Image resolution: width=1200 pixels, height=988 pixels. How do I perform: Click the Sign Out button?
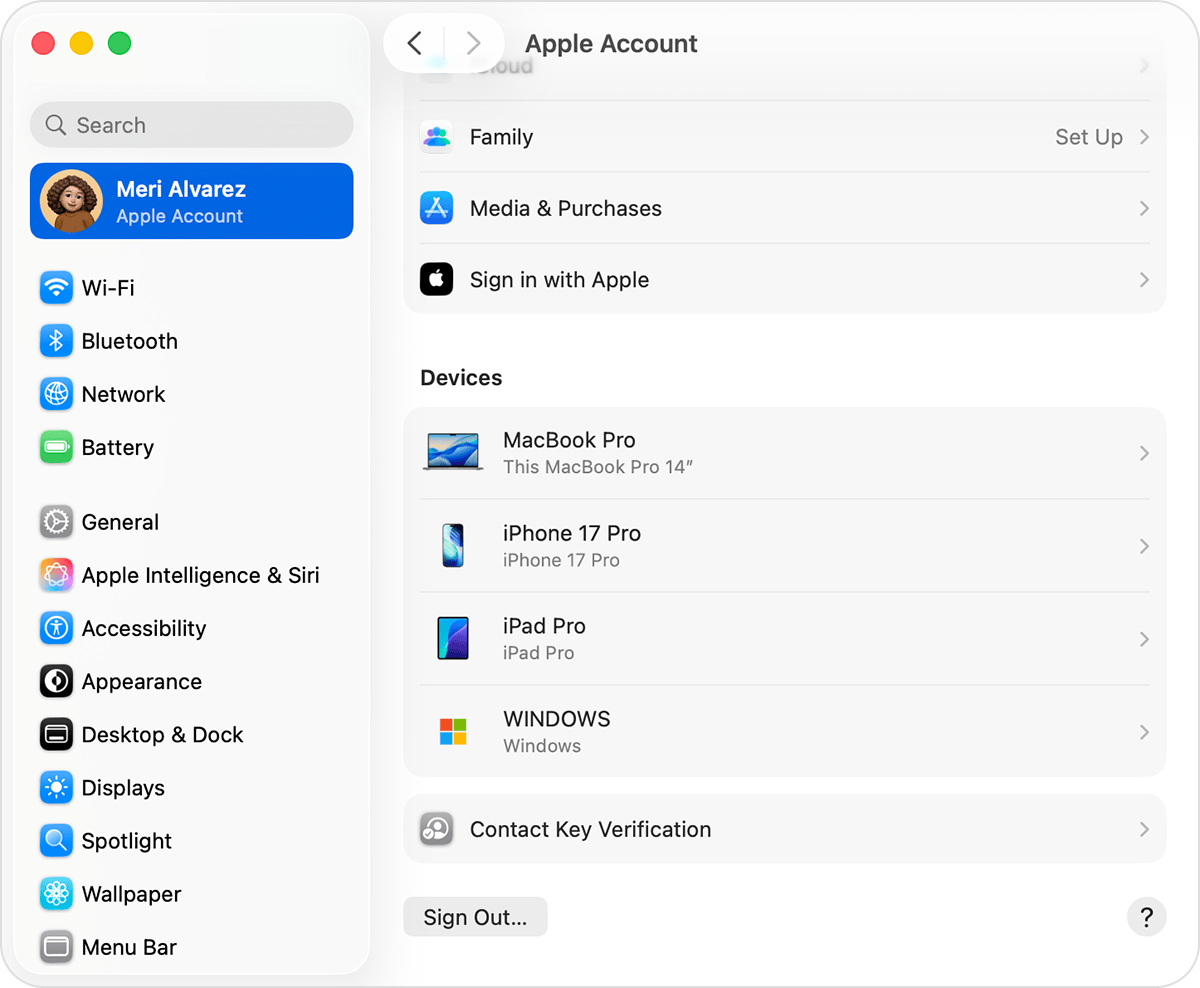pos(475,916)
